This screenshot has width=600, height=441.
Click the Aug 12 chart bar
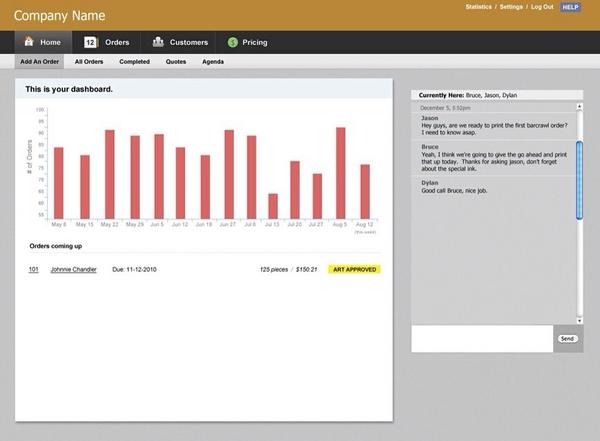[x=365, y=192]
